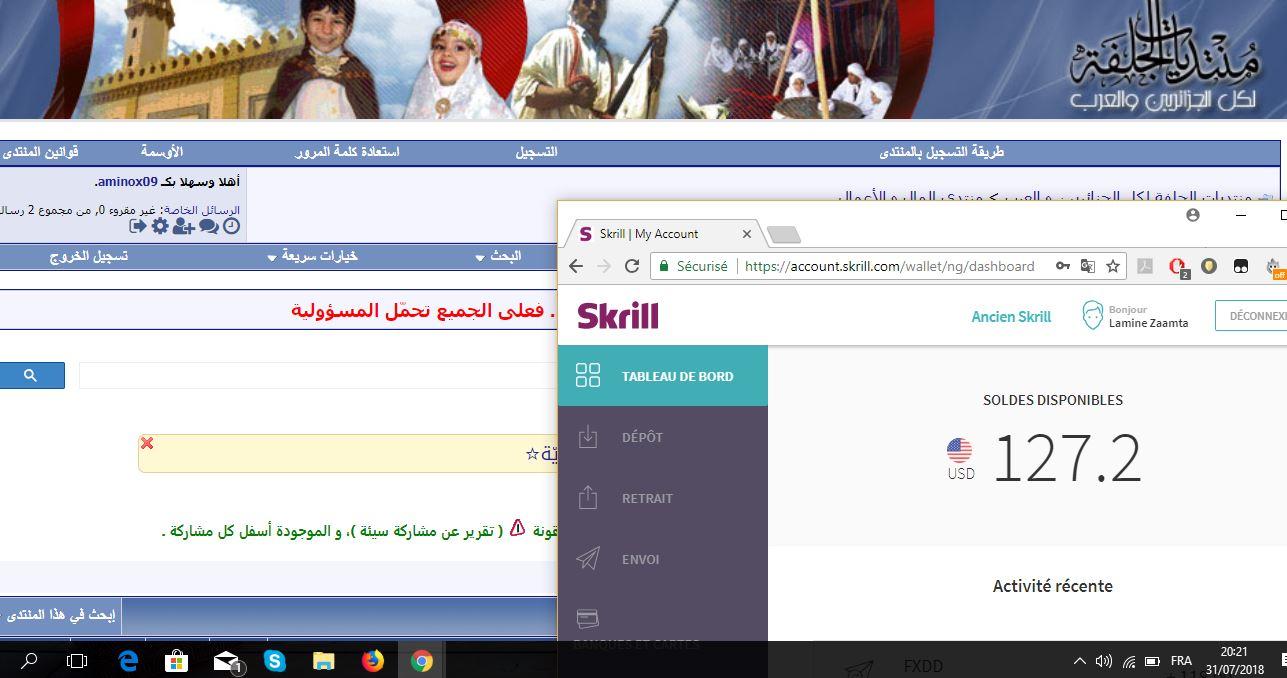Click the forum add-friend icon
Viewport: 1287px width, 678px height.
(183, 227)
